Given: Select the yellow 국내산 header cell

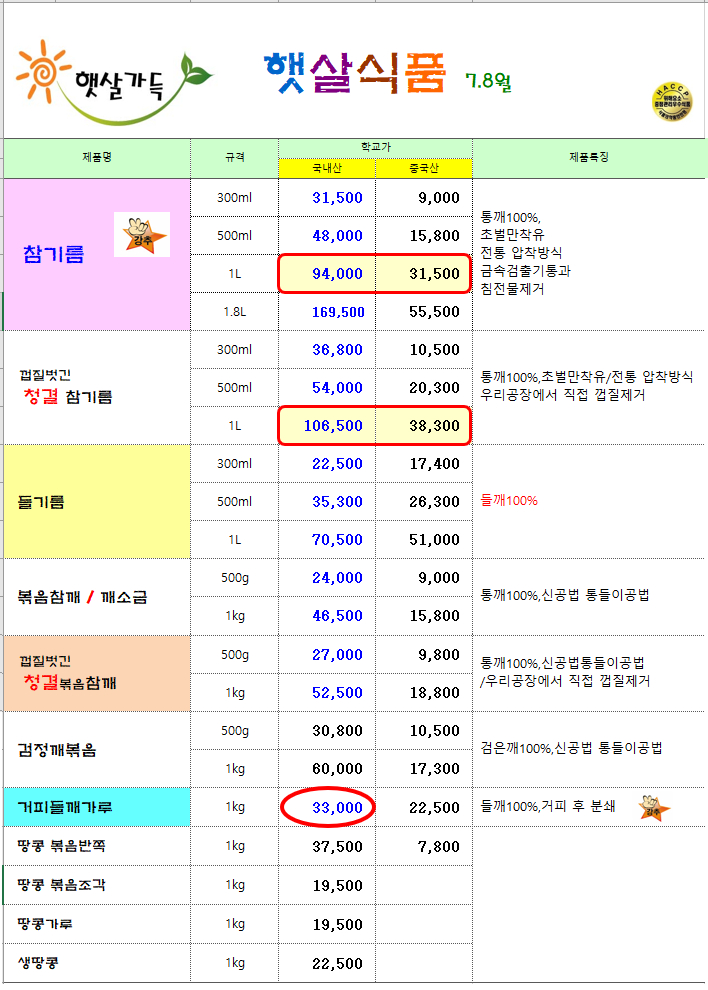Looking at the screenshot, I should point(327,169).
